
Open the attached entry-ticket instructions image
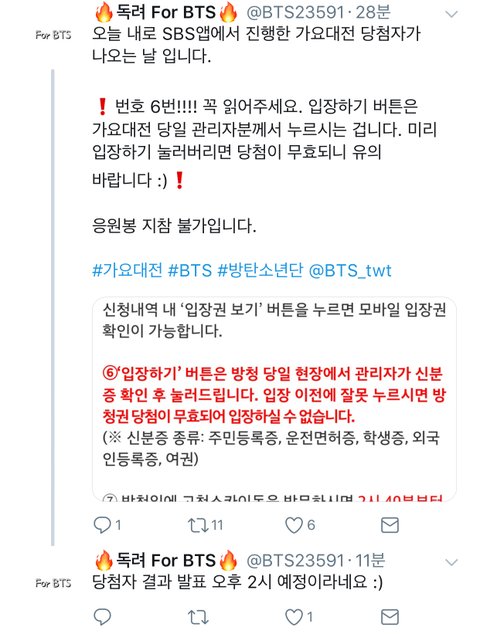275,399
